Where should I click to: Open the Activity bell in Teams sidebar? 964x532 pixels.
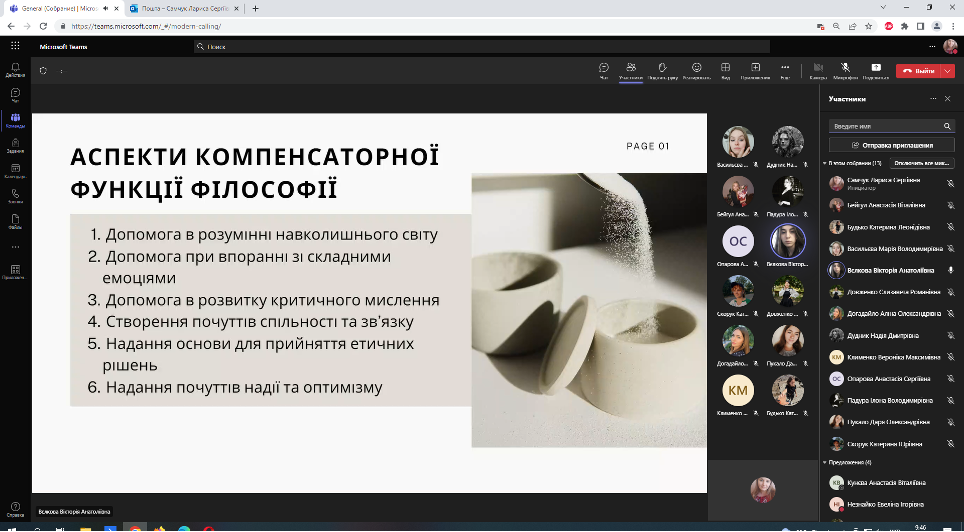pos(15,69)
